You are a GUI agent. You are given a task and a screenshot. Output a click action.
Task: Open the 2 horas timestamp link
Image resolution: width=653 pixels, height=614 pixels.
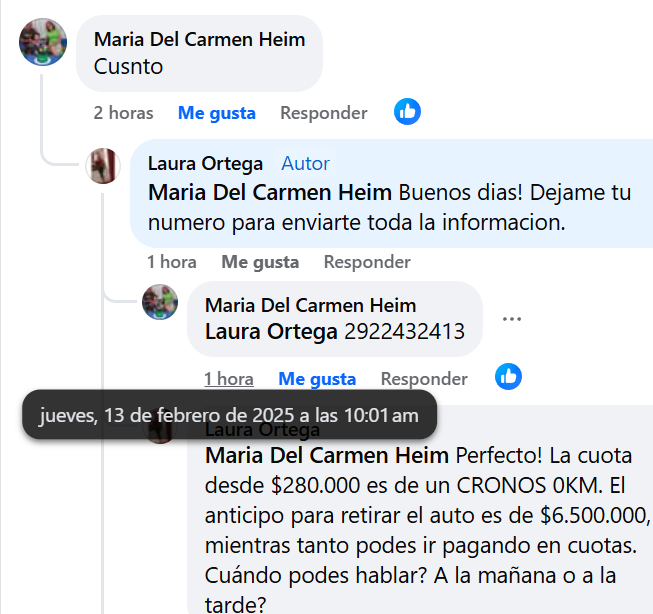123,113
